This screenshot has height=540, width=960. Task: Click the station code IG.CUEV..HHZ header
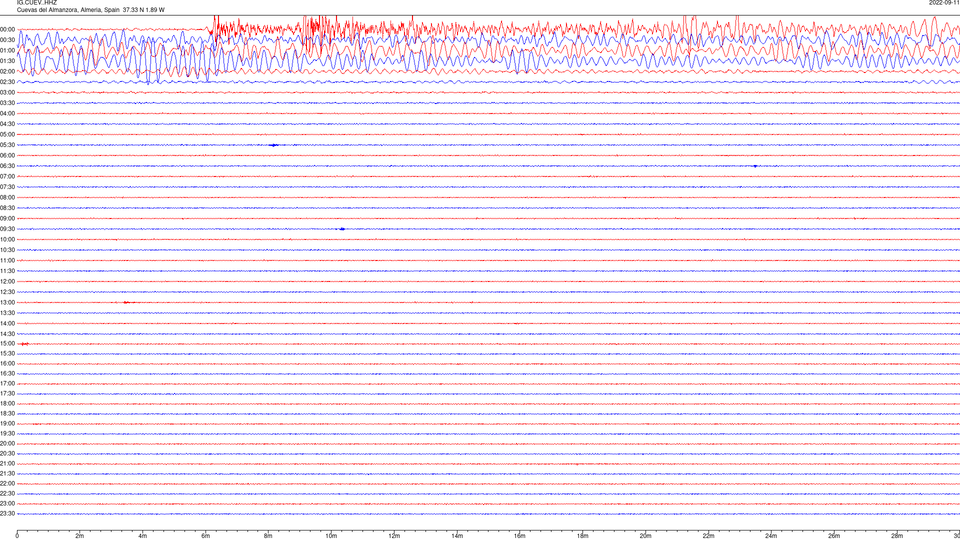[x=37, y=2]
